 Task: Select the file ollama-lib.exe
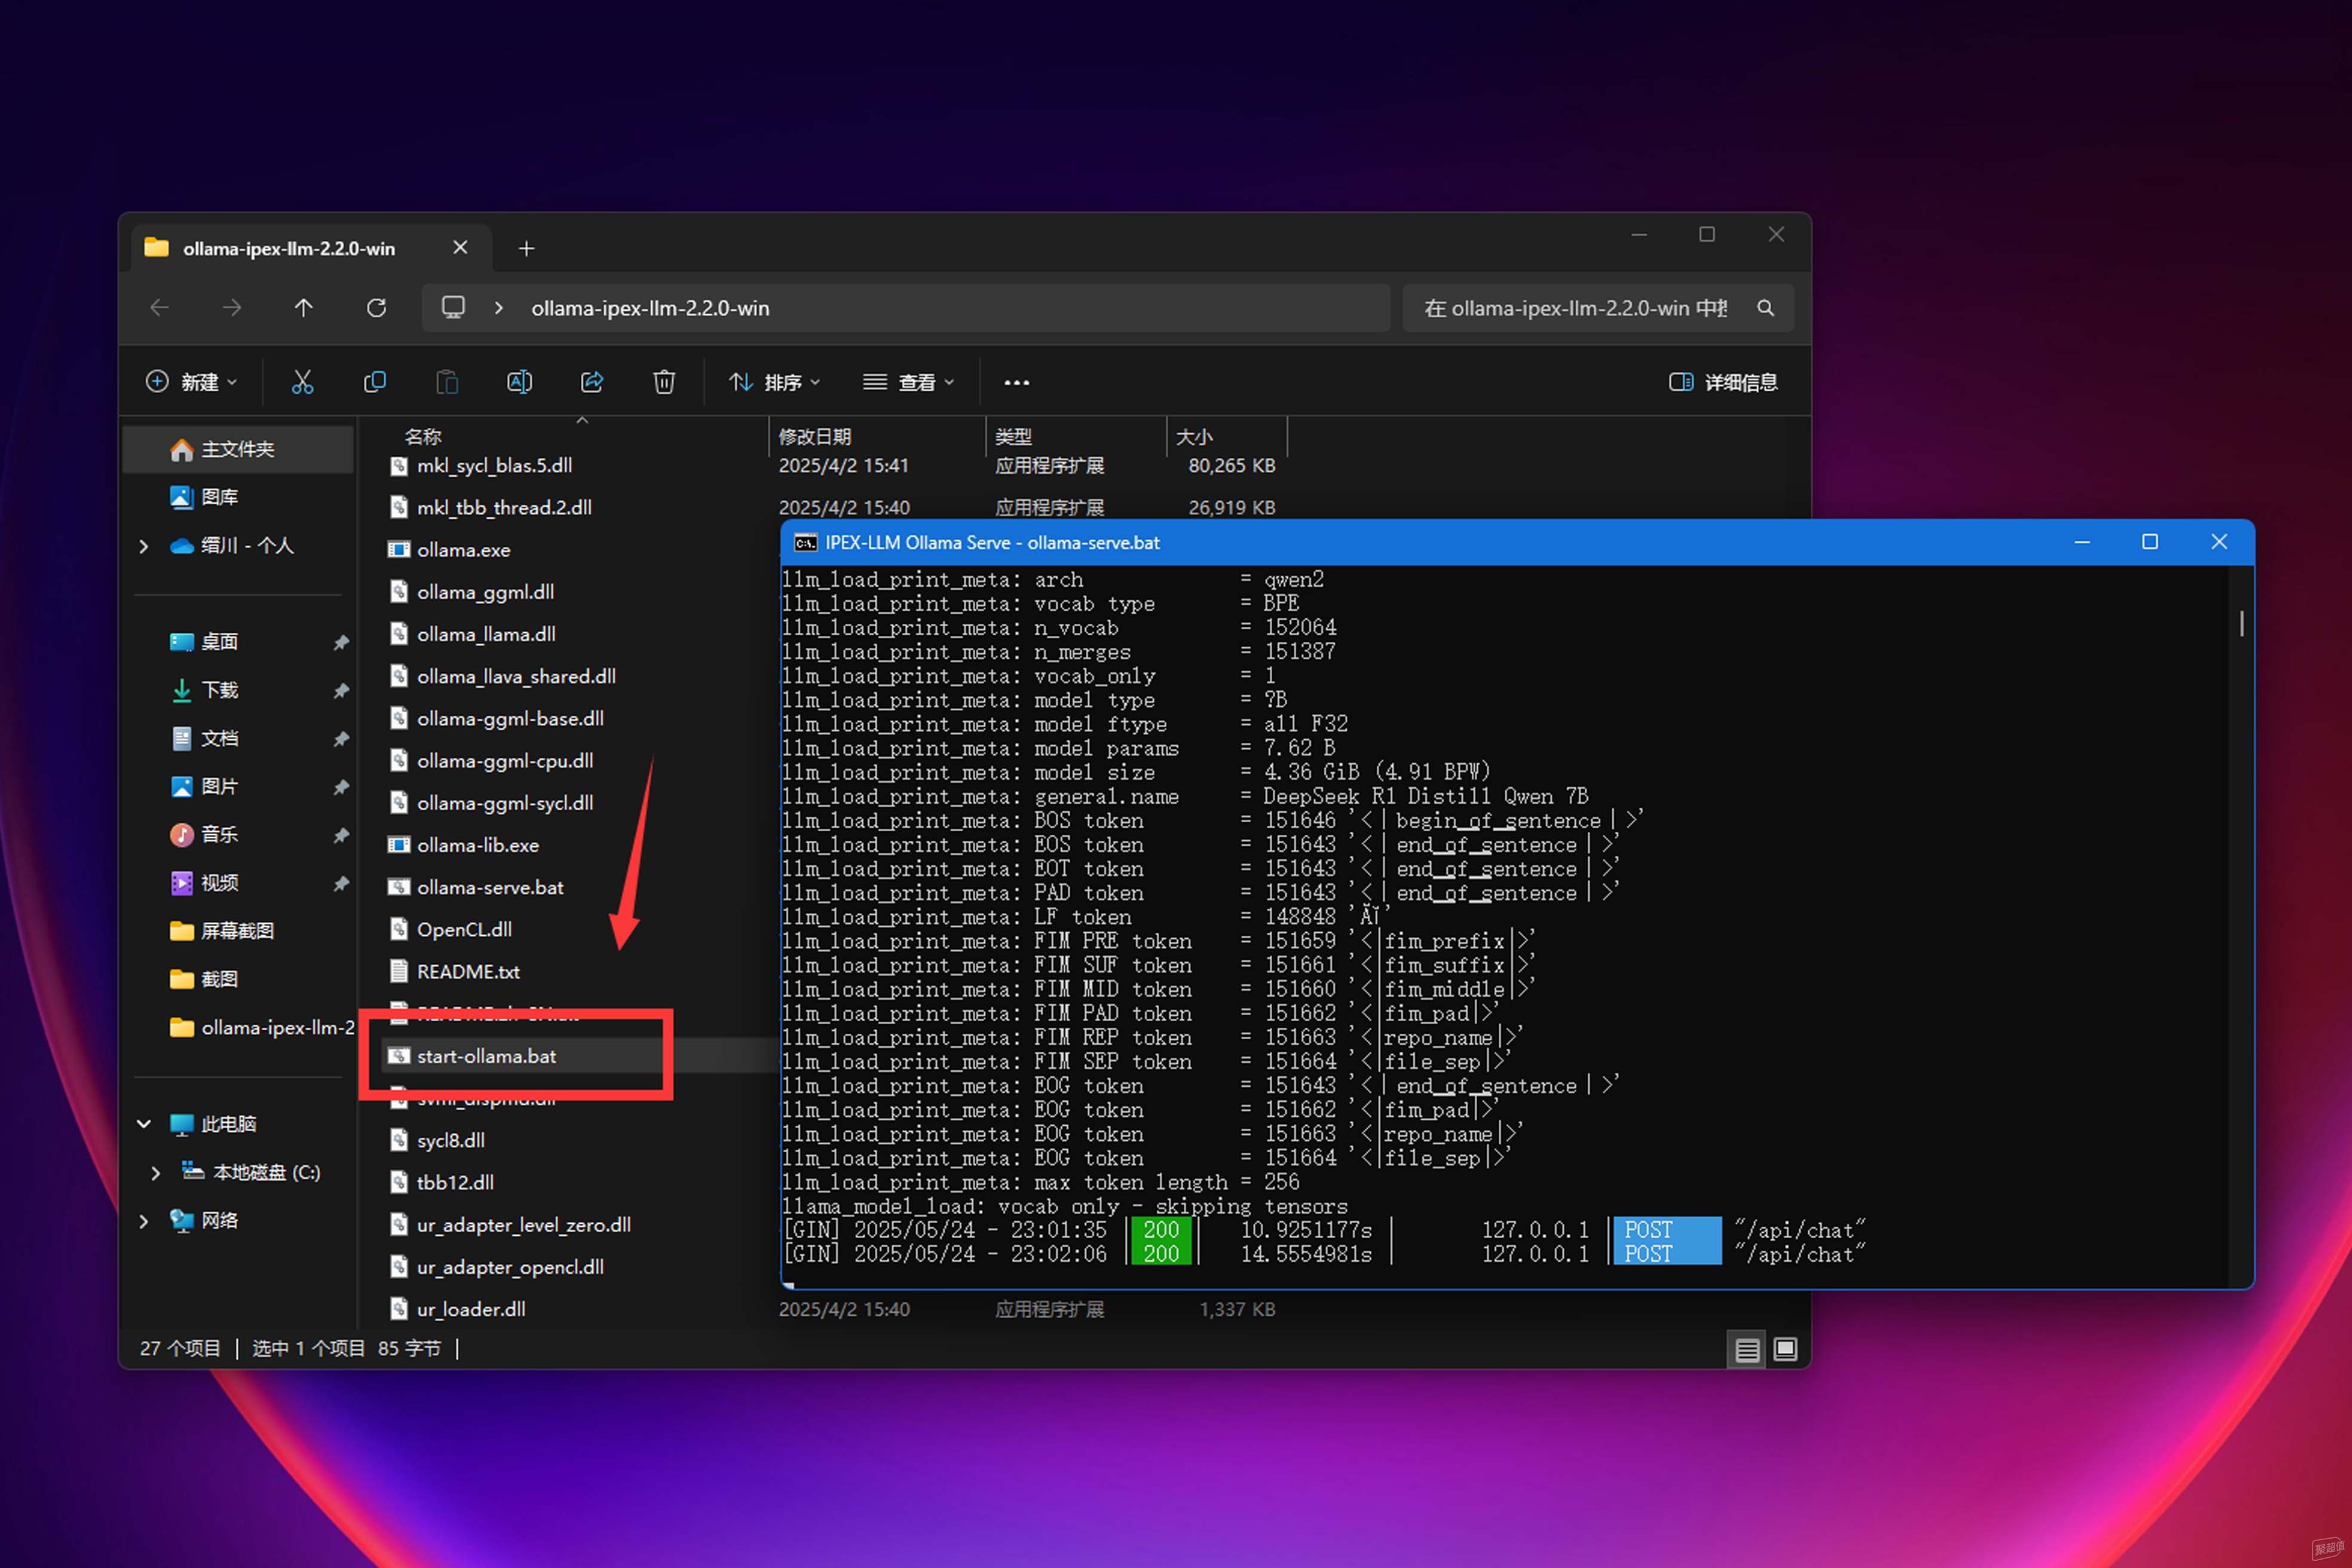point(478,845)
